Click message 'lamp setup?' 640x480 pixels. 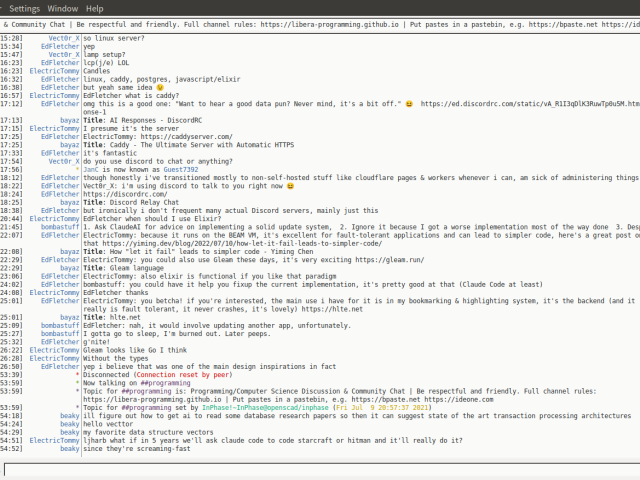104,55
